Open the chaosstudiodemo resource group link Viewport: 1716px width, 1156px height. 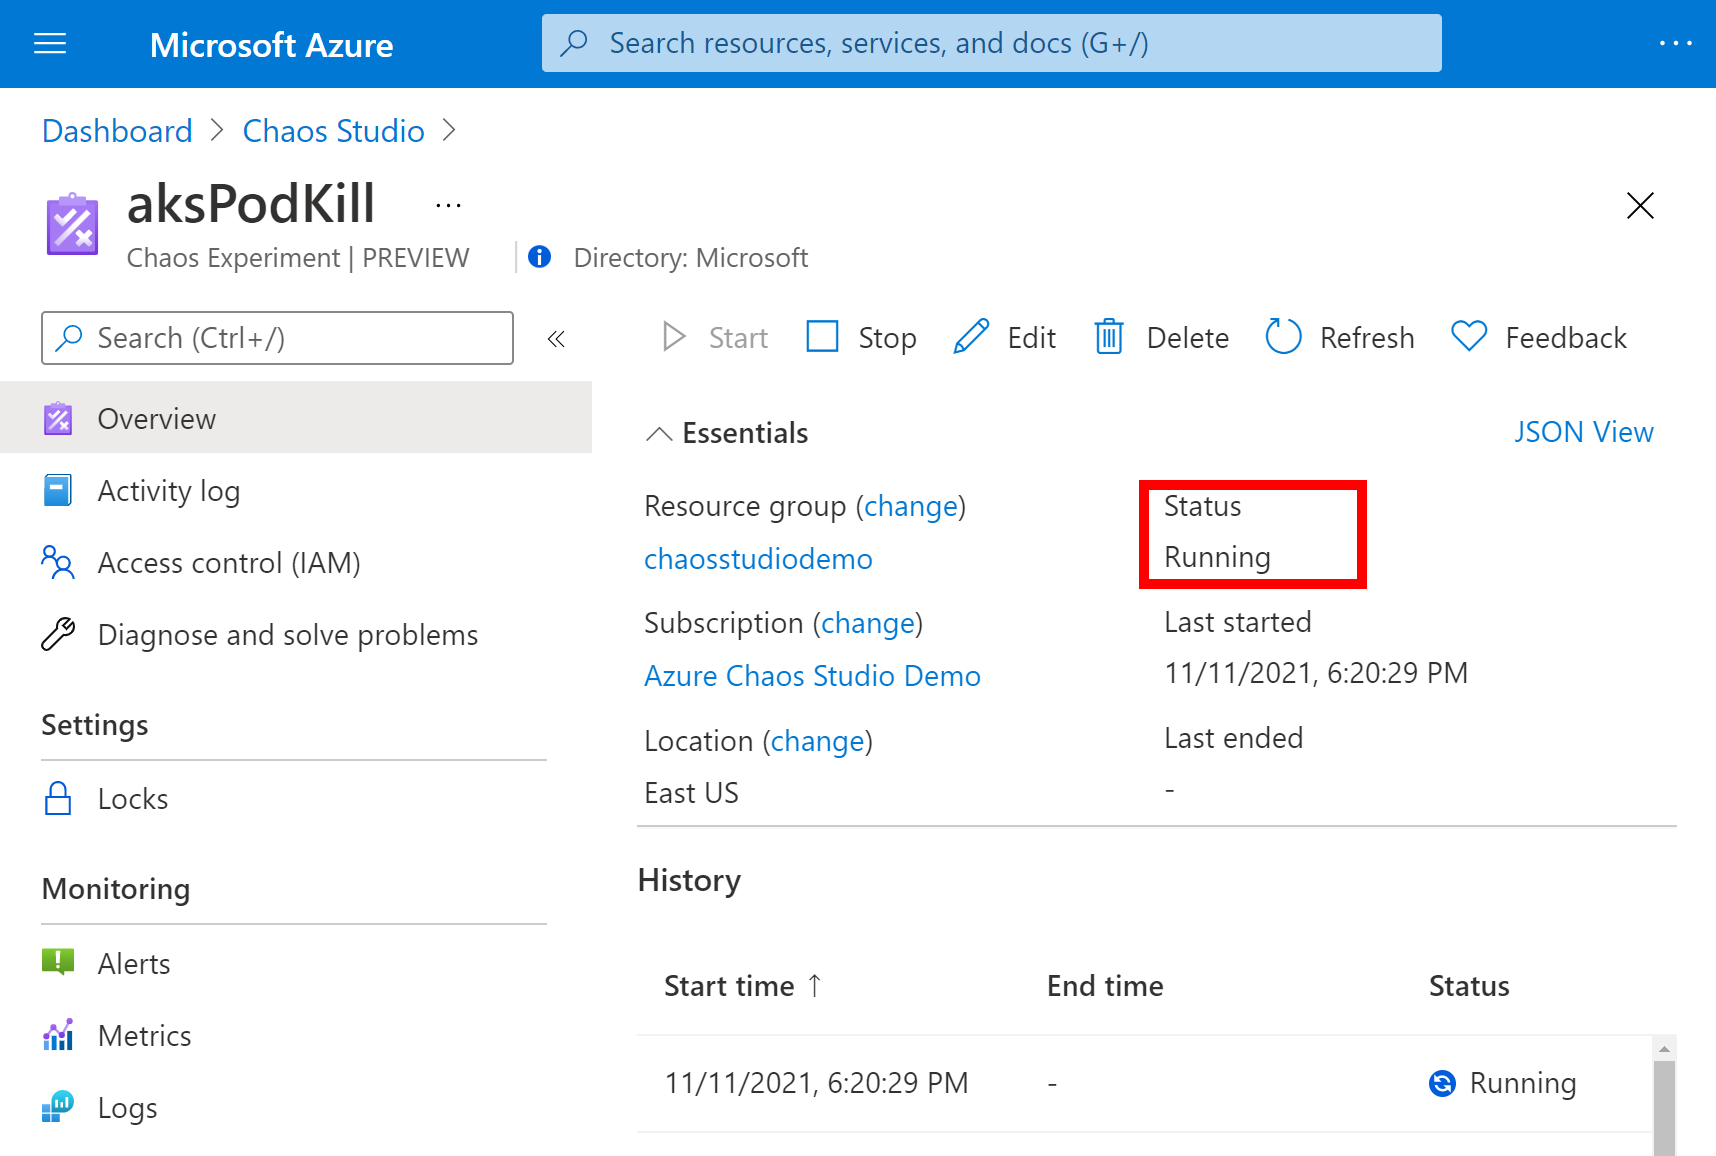(x=758, y=558)
